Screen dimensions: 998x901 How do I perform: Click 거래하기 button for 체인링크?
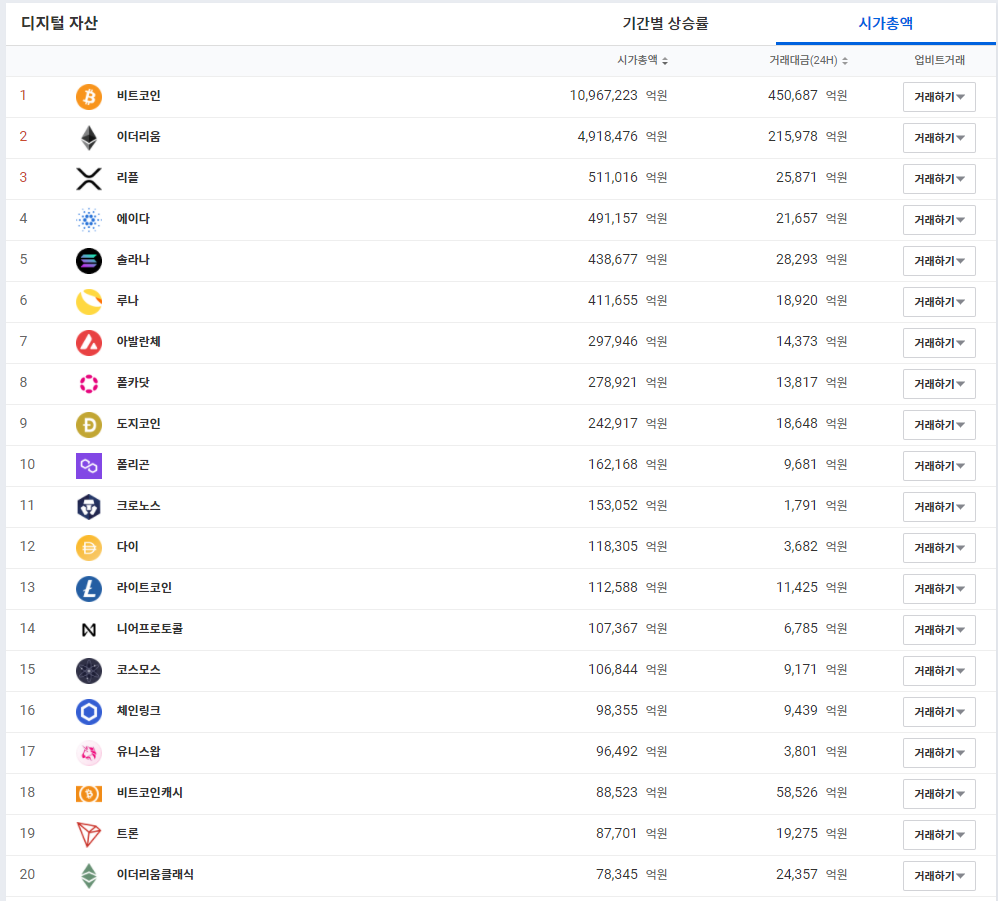click(x=939, y=712)
